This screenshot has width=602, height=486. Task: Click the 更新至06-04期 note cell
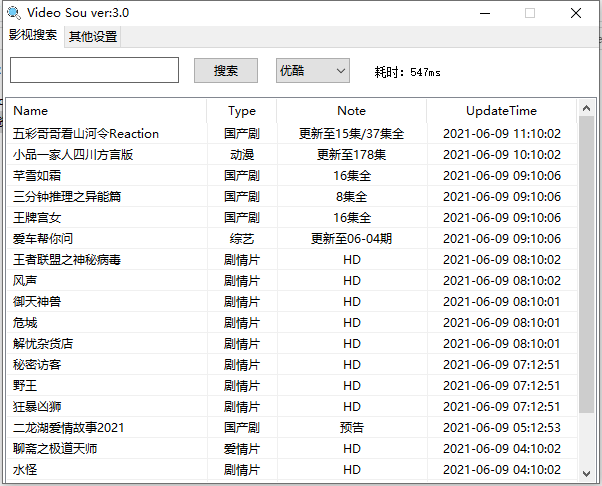pyautogui.click(x=352, y=239)
